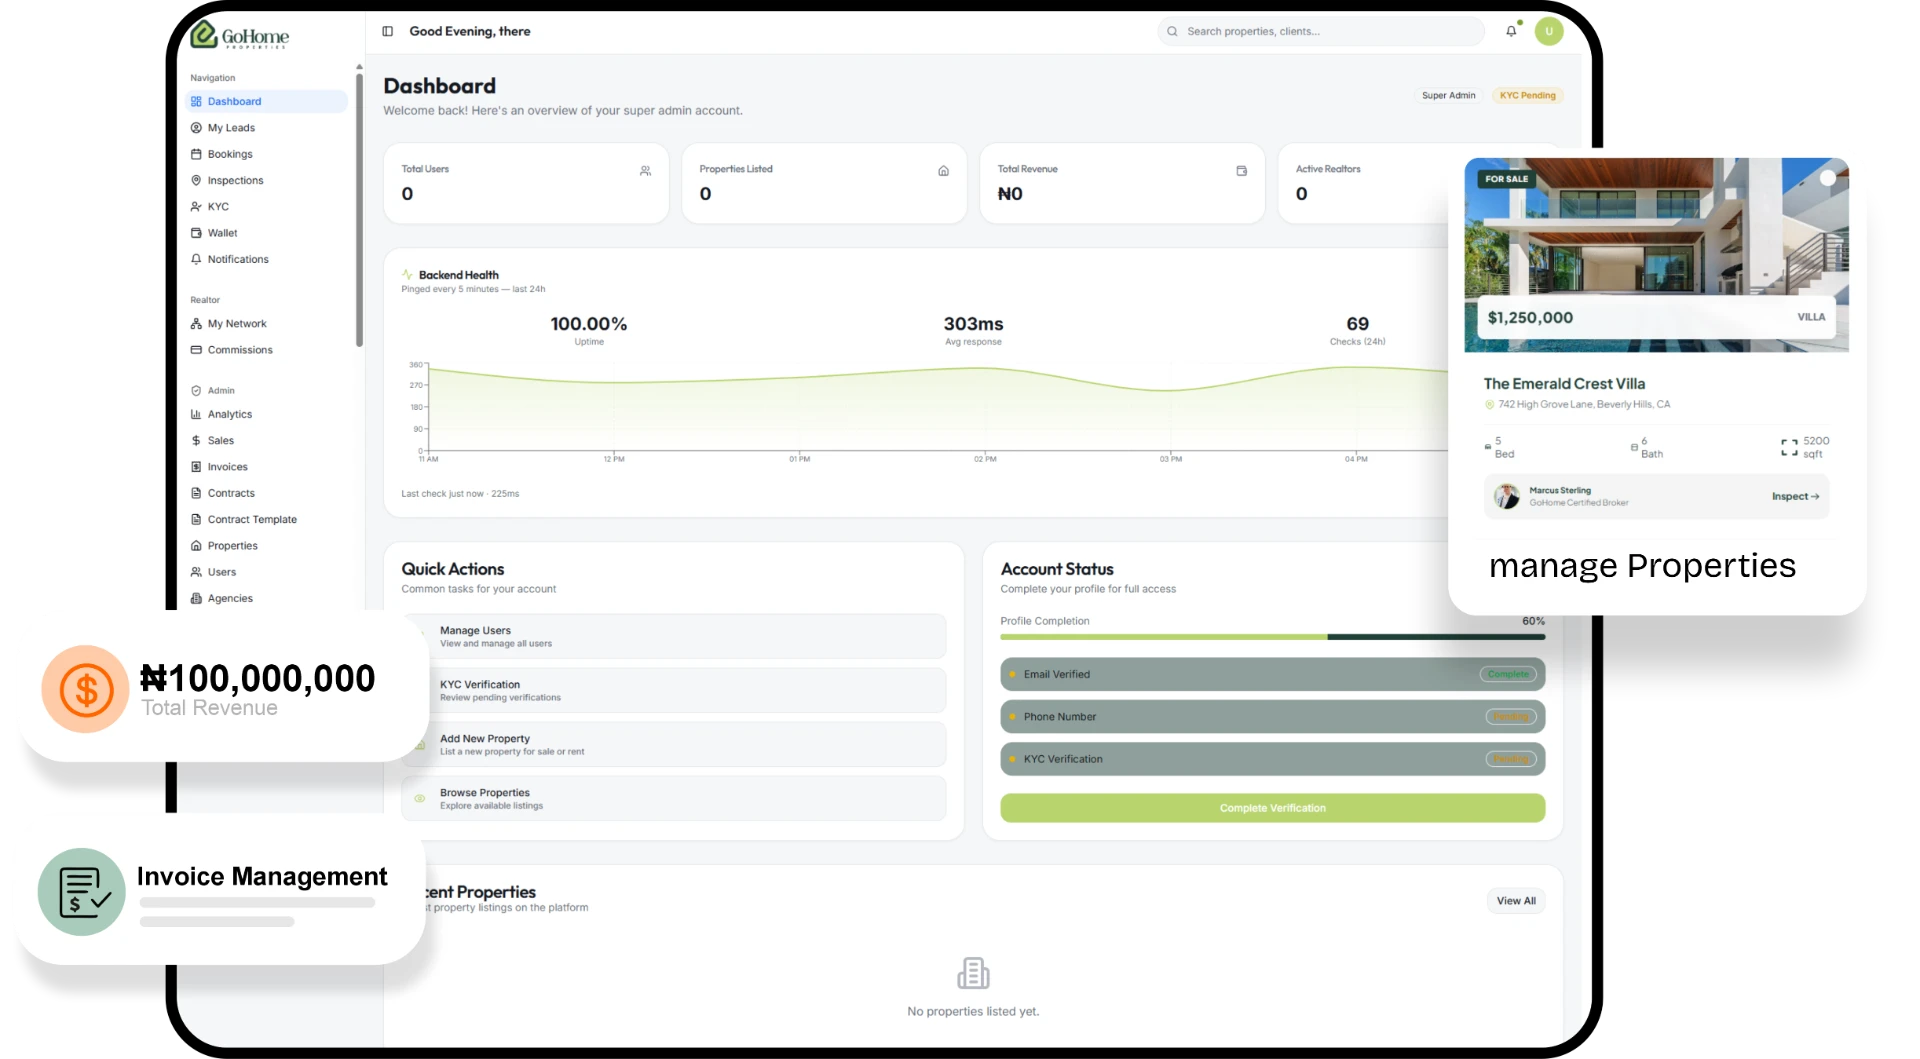Click the Profile Completion progress bar

pos(1272,637)
